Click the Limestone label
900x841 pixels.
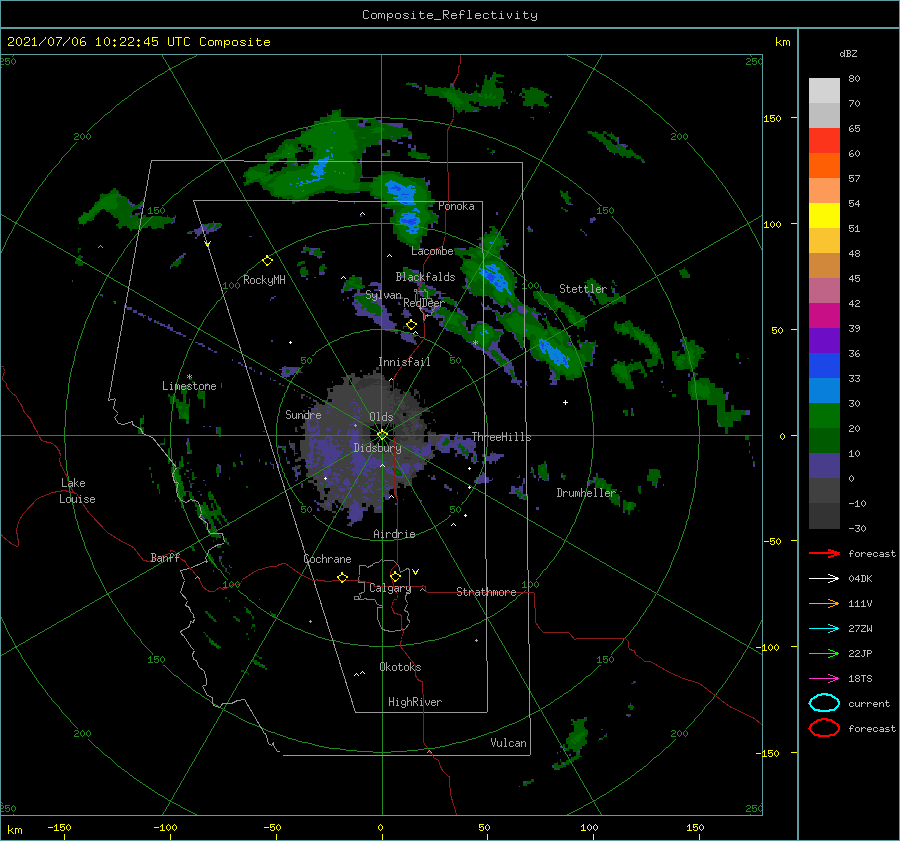[x=189, y=386]
